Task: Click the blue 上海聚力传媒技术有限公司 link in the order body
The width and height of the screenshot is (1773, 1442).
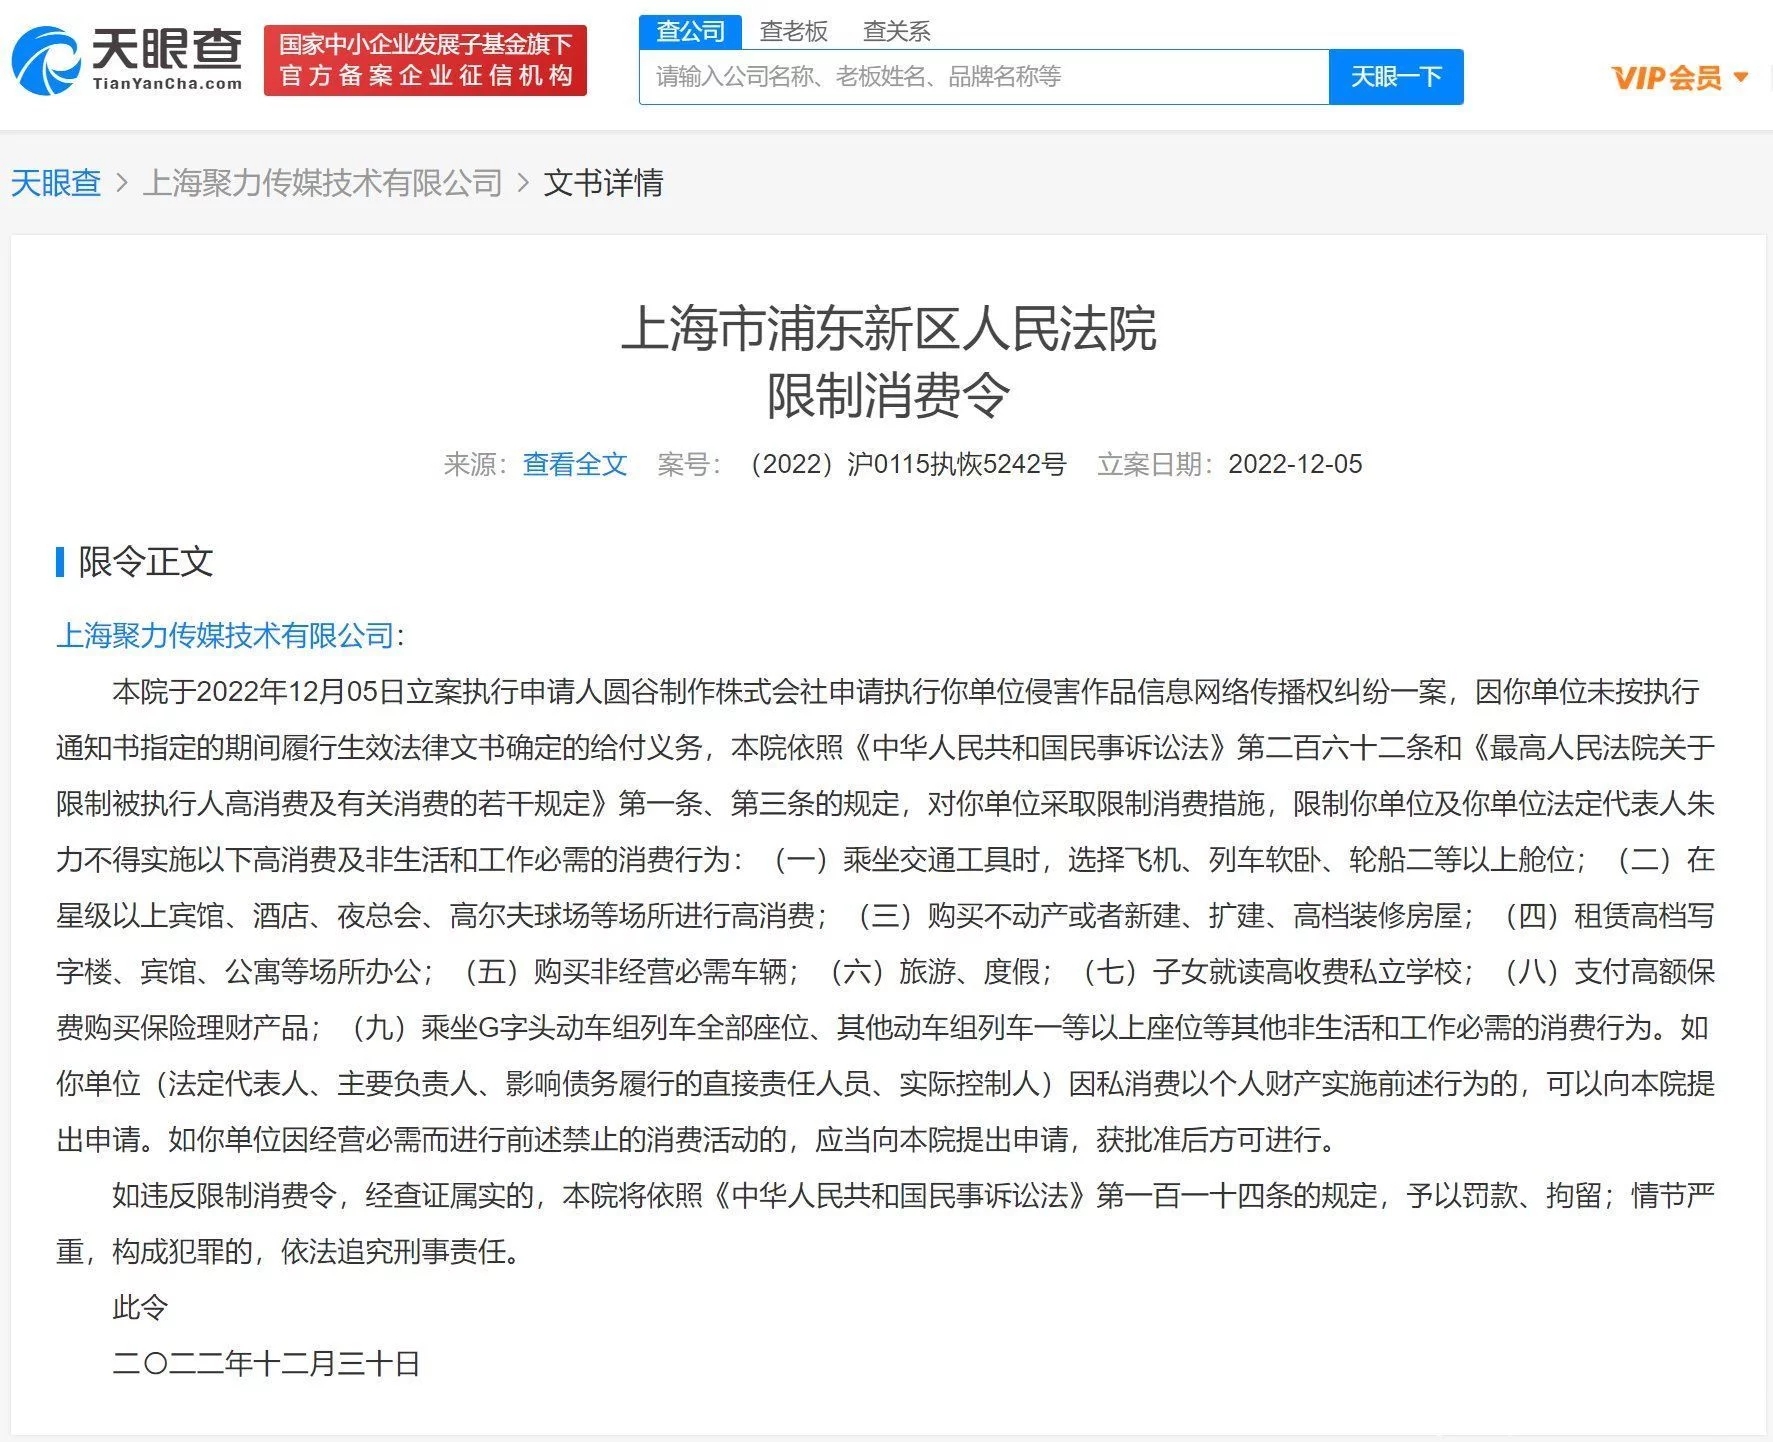Action: [x=226, y=635]
